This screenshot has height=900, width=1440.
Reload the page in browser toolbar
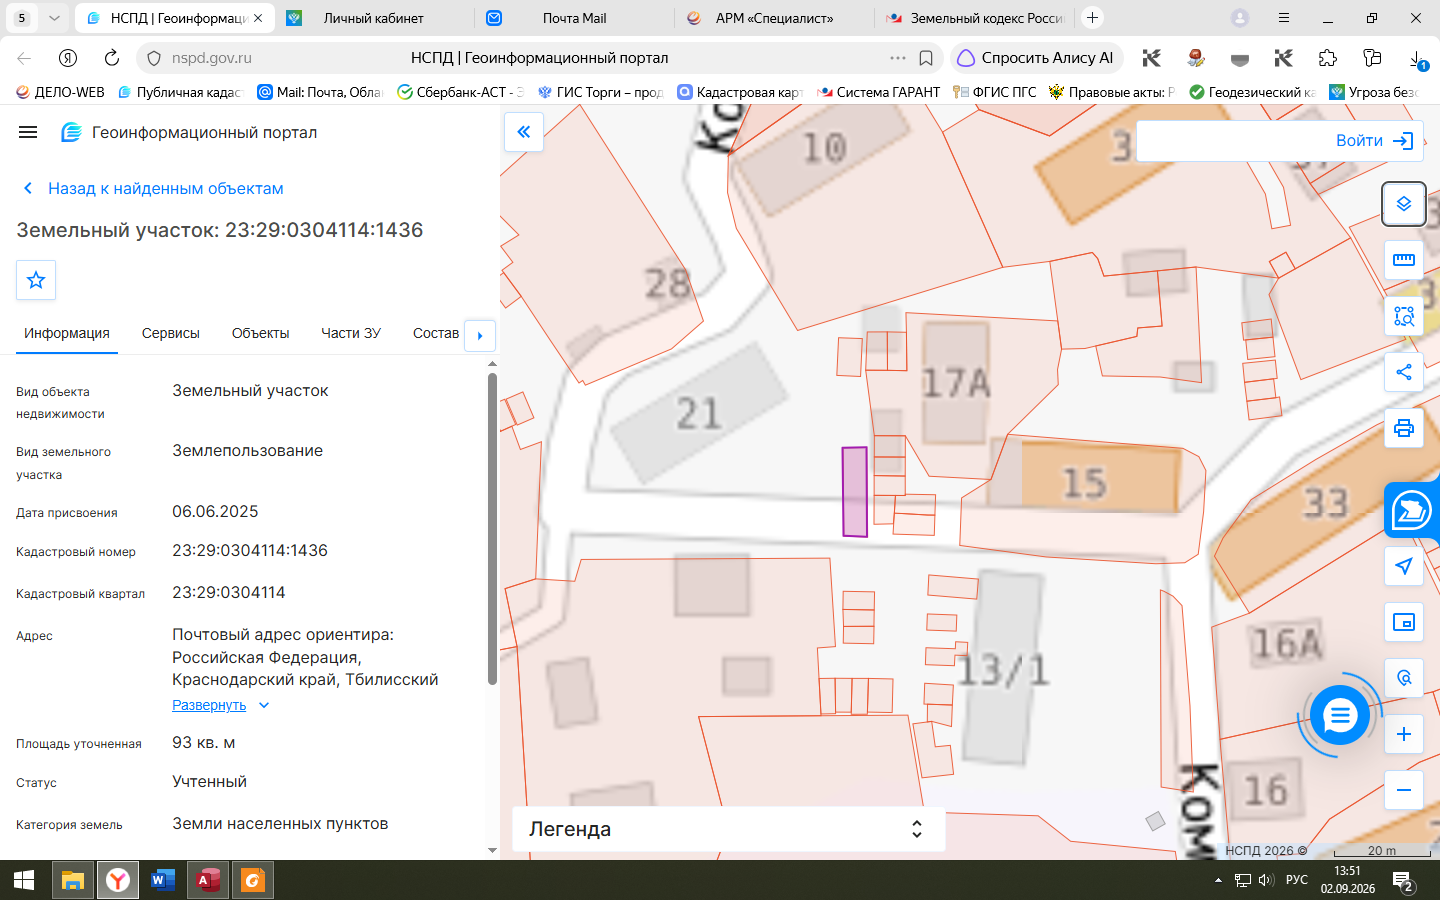coord(112,58)
